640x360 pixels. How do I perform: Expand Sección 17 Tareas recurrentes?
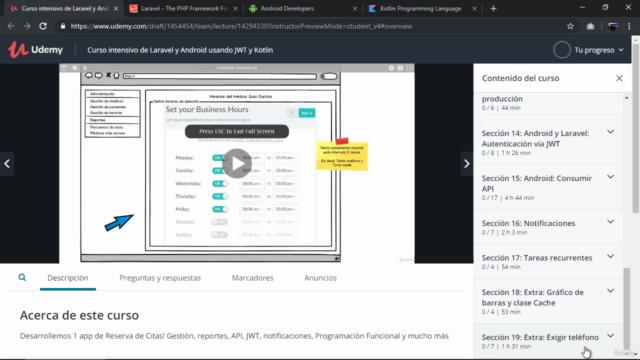[x=610, y=256]
